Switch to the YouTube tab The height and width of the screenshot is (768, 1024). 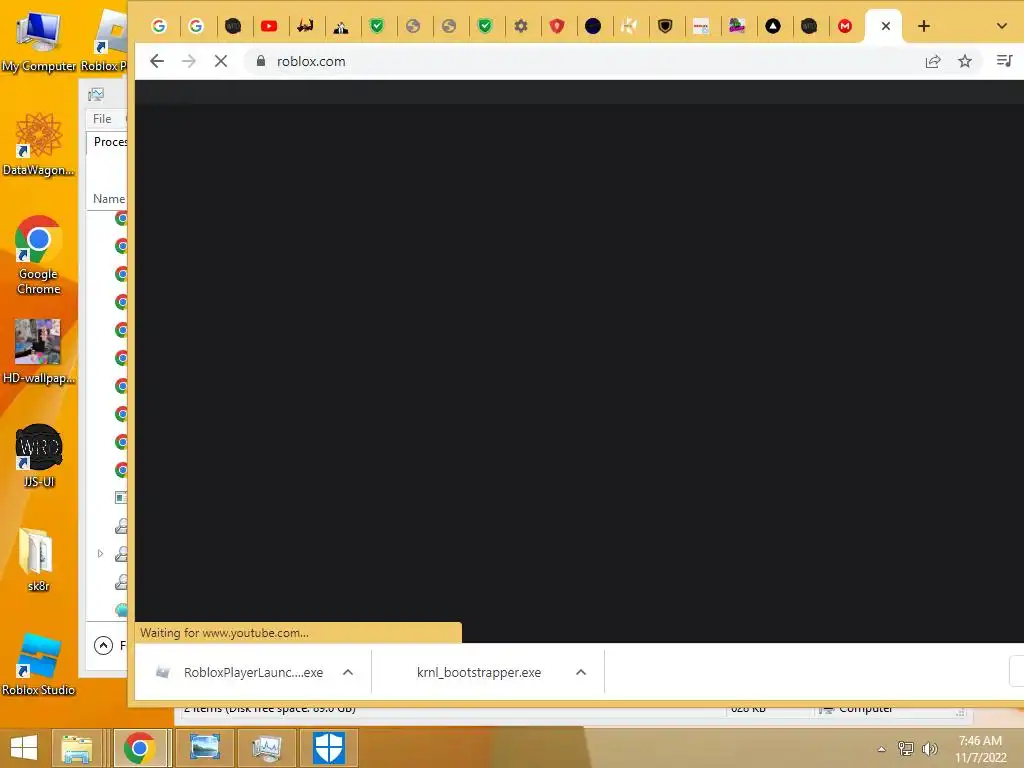[x=269, y=26]
